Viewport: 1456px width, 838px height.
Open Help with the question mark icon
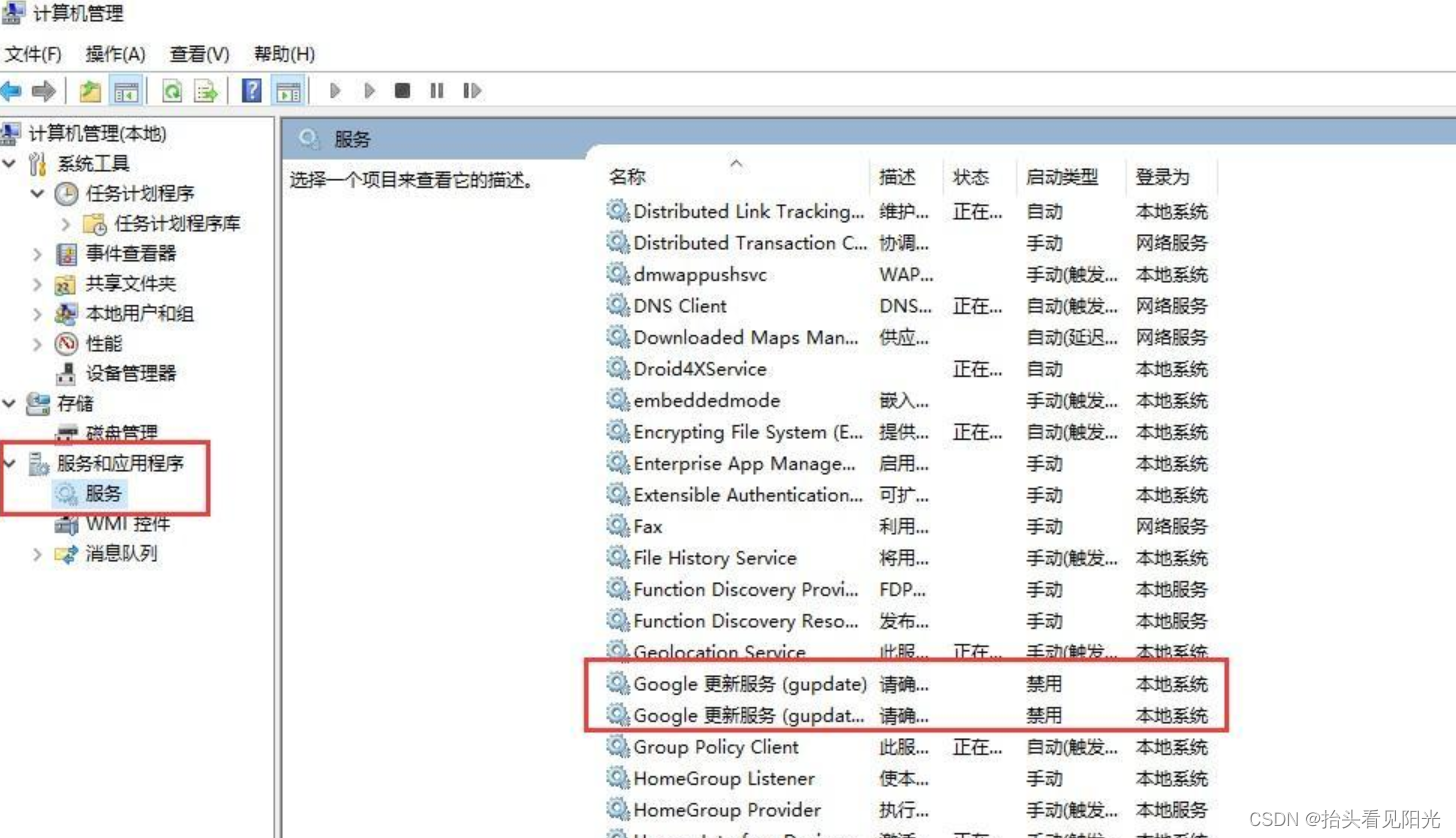click(x=252, y=91)
